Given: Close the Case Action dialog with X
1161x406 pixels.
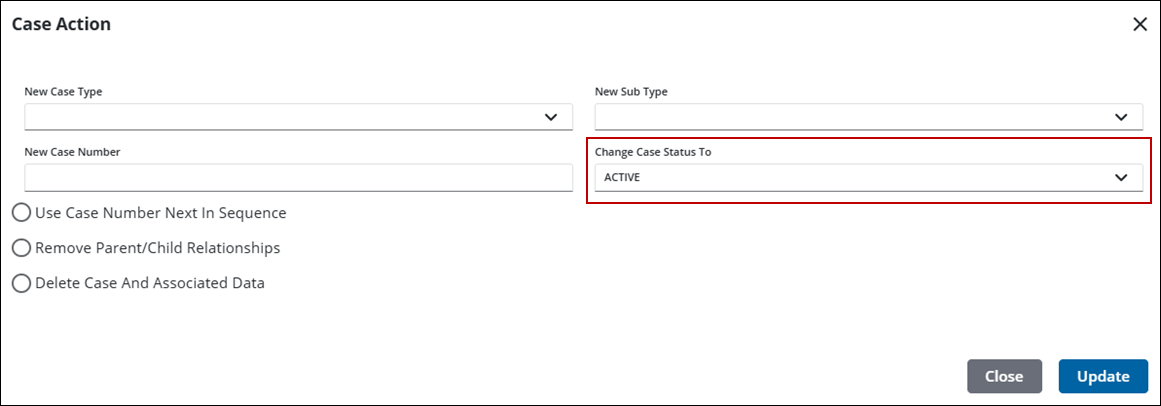Looking at the screenshot, I should coord(1140,24).
